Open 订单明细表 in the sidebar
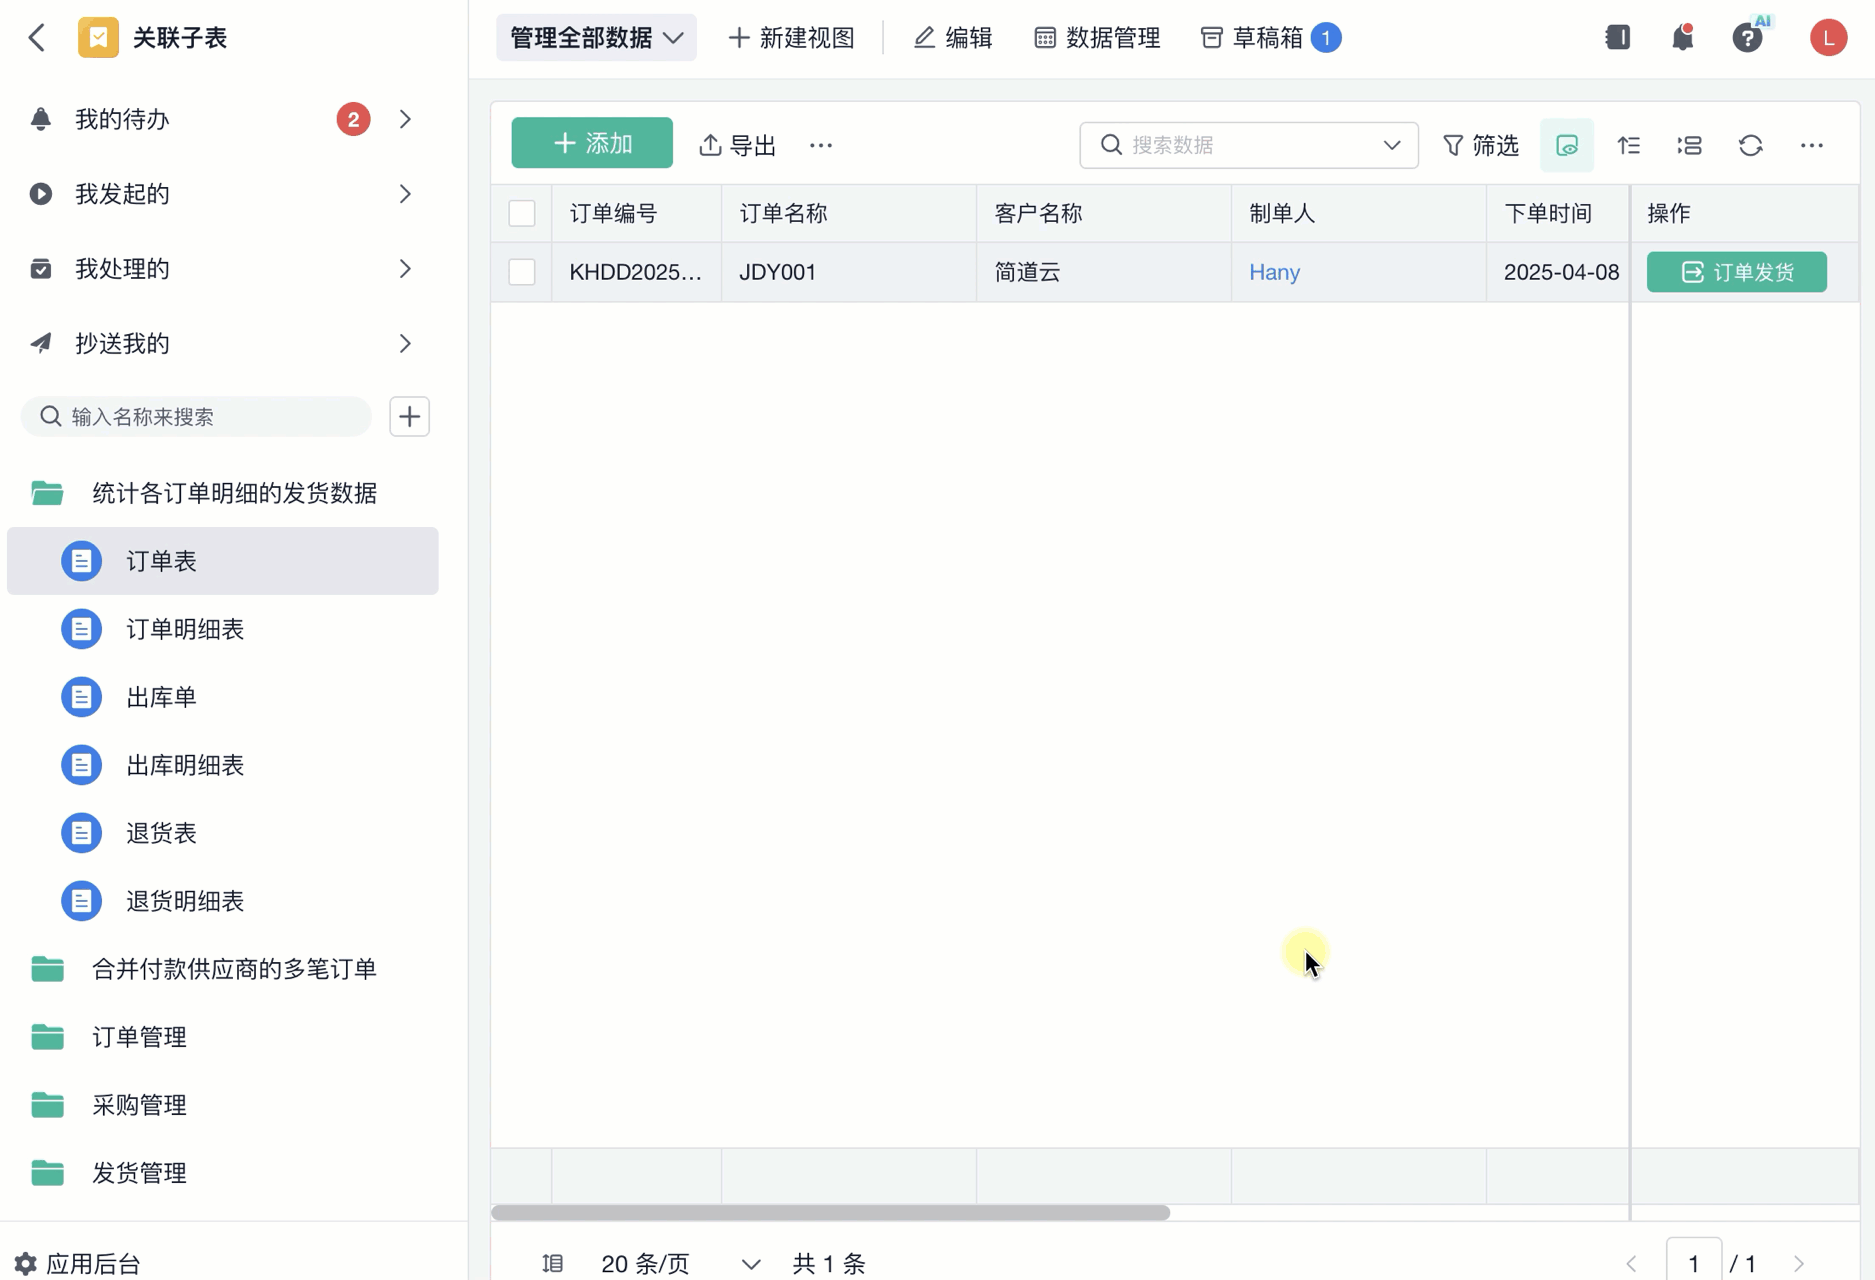The width and height of the screenshot is (1875, 1280). tap(185, 629)
